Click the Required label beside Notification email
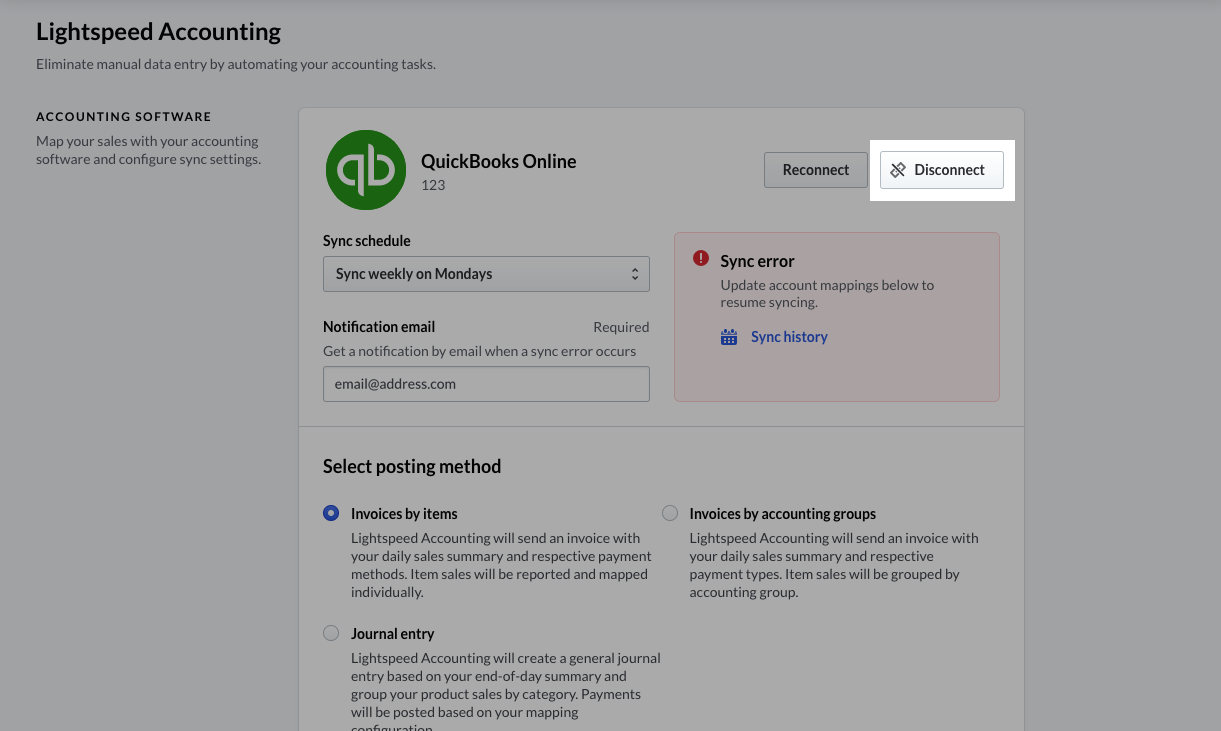Screen dimensions: 1221x731 click(x=621, y=327)
